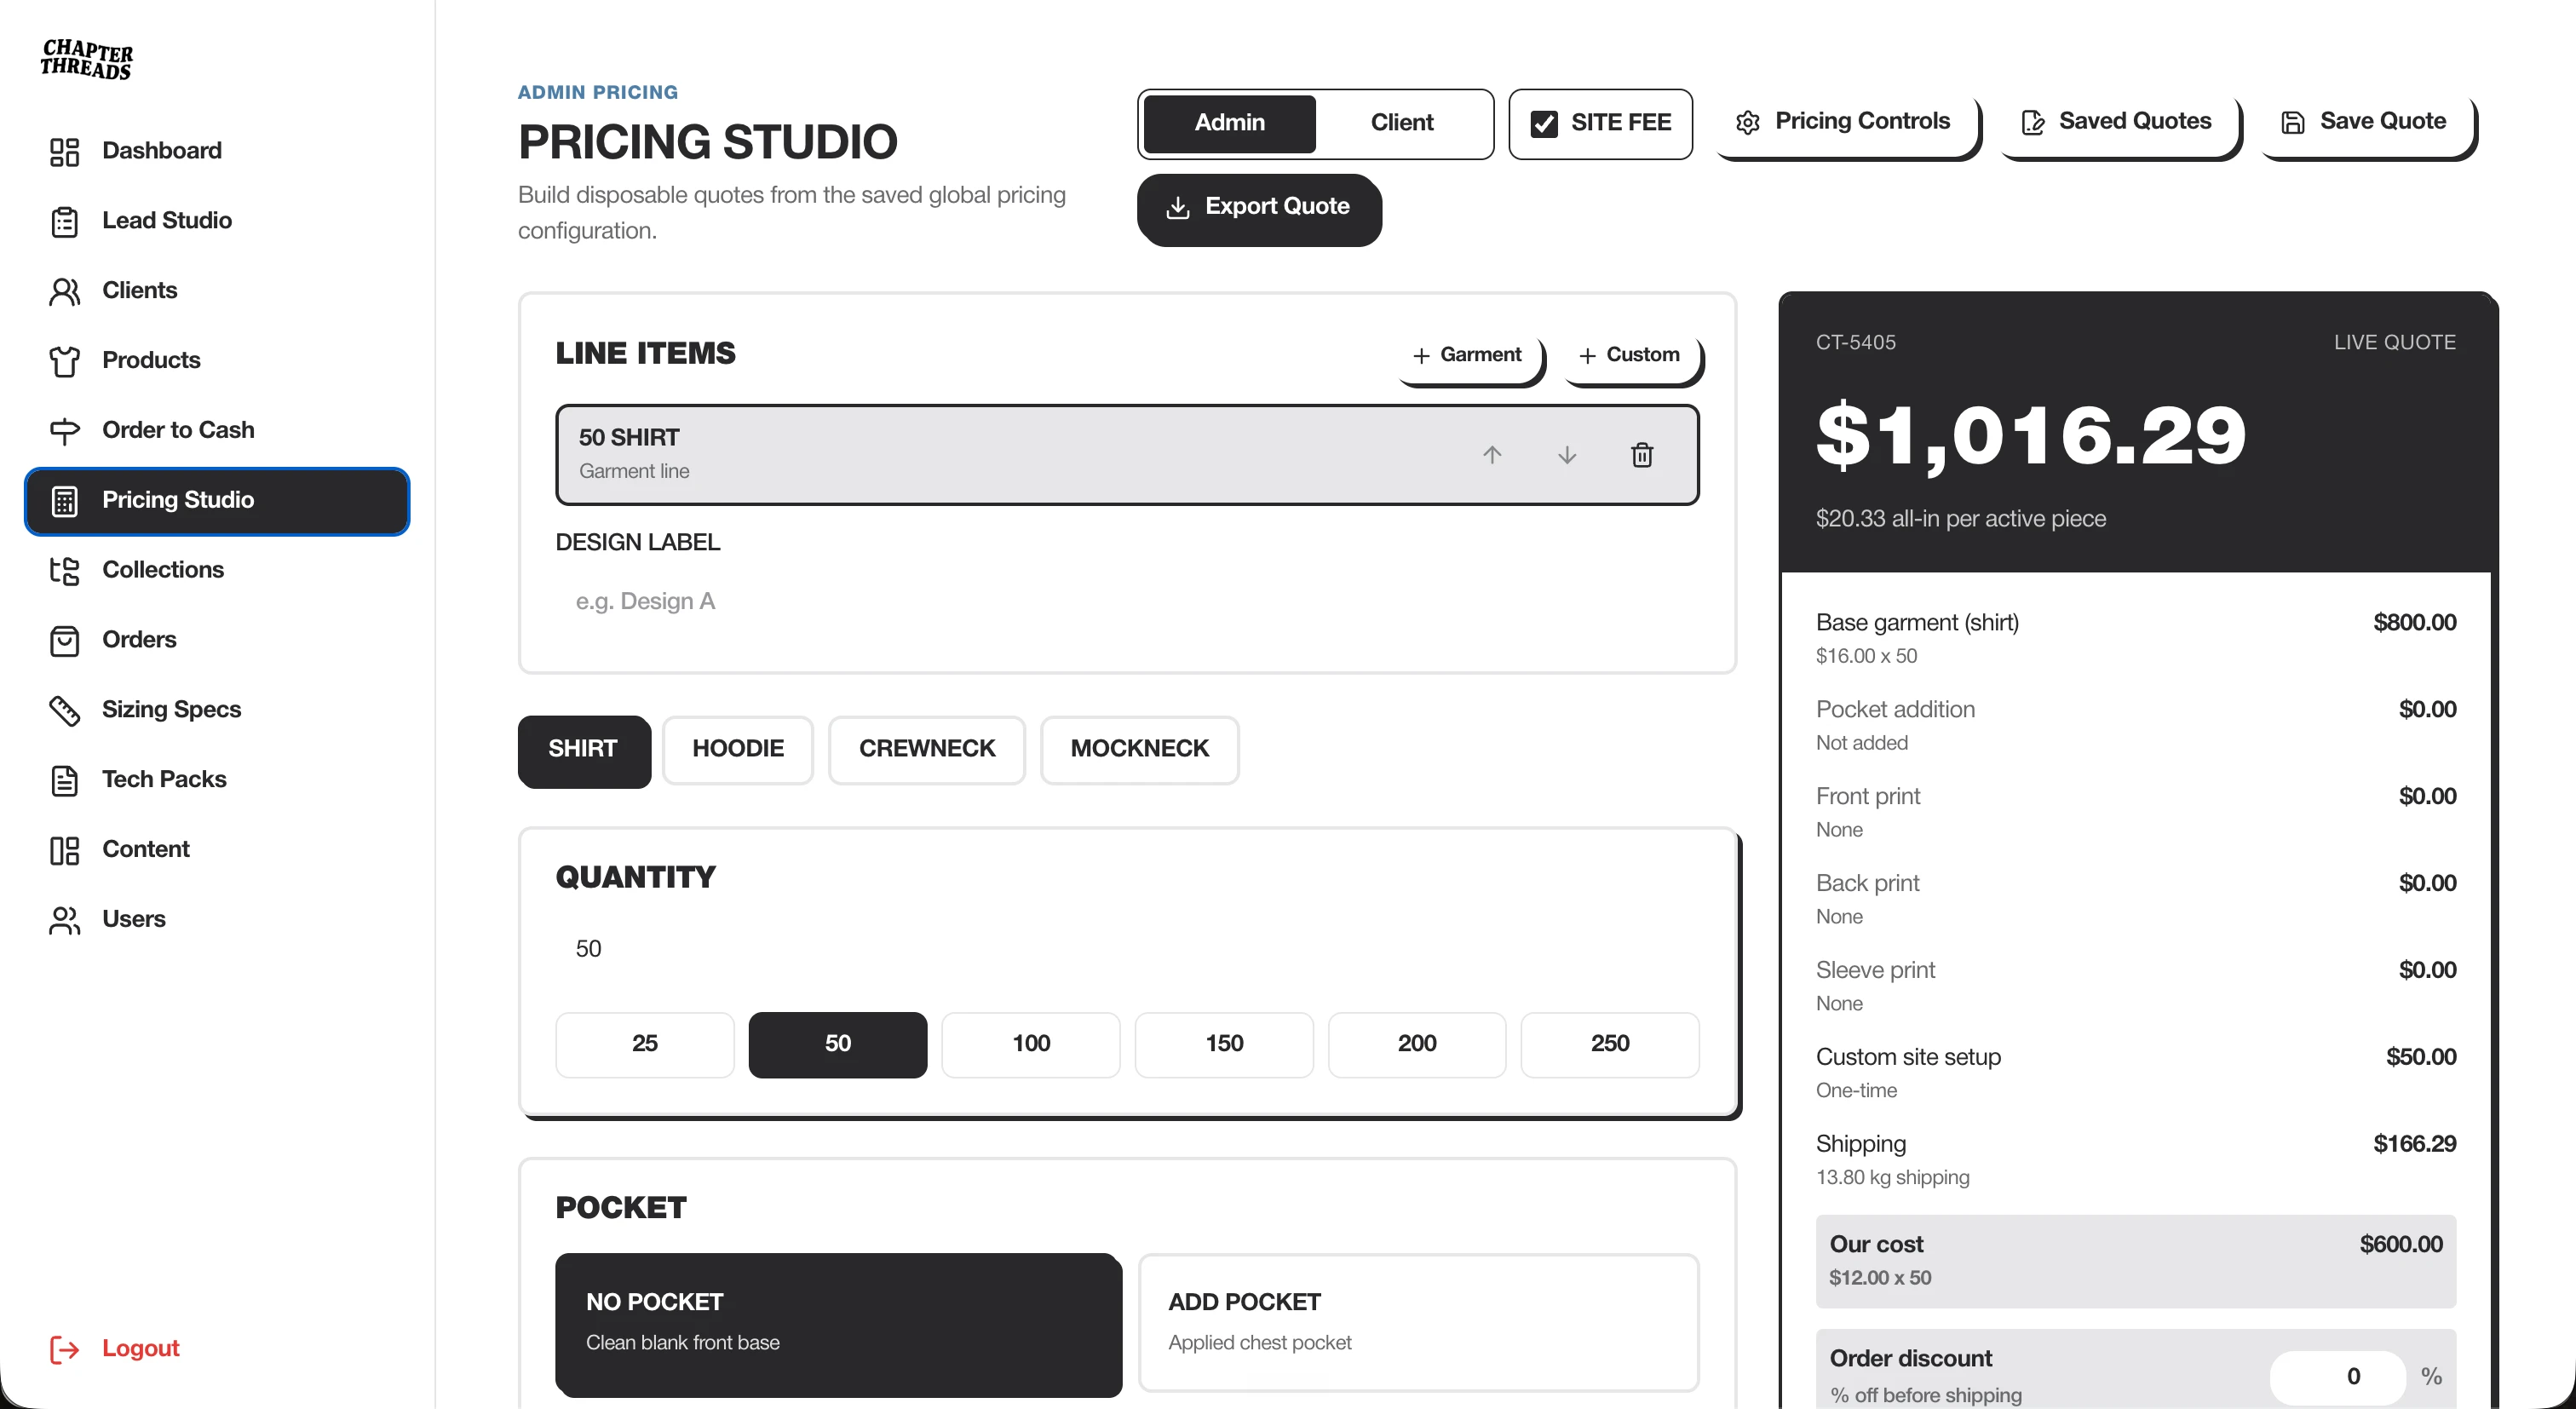Open Dashboard from the sidebar icon
2576x1409 pixels.
[x=65, y=151]
